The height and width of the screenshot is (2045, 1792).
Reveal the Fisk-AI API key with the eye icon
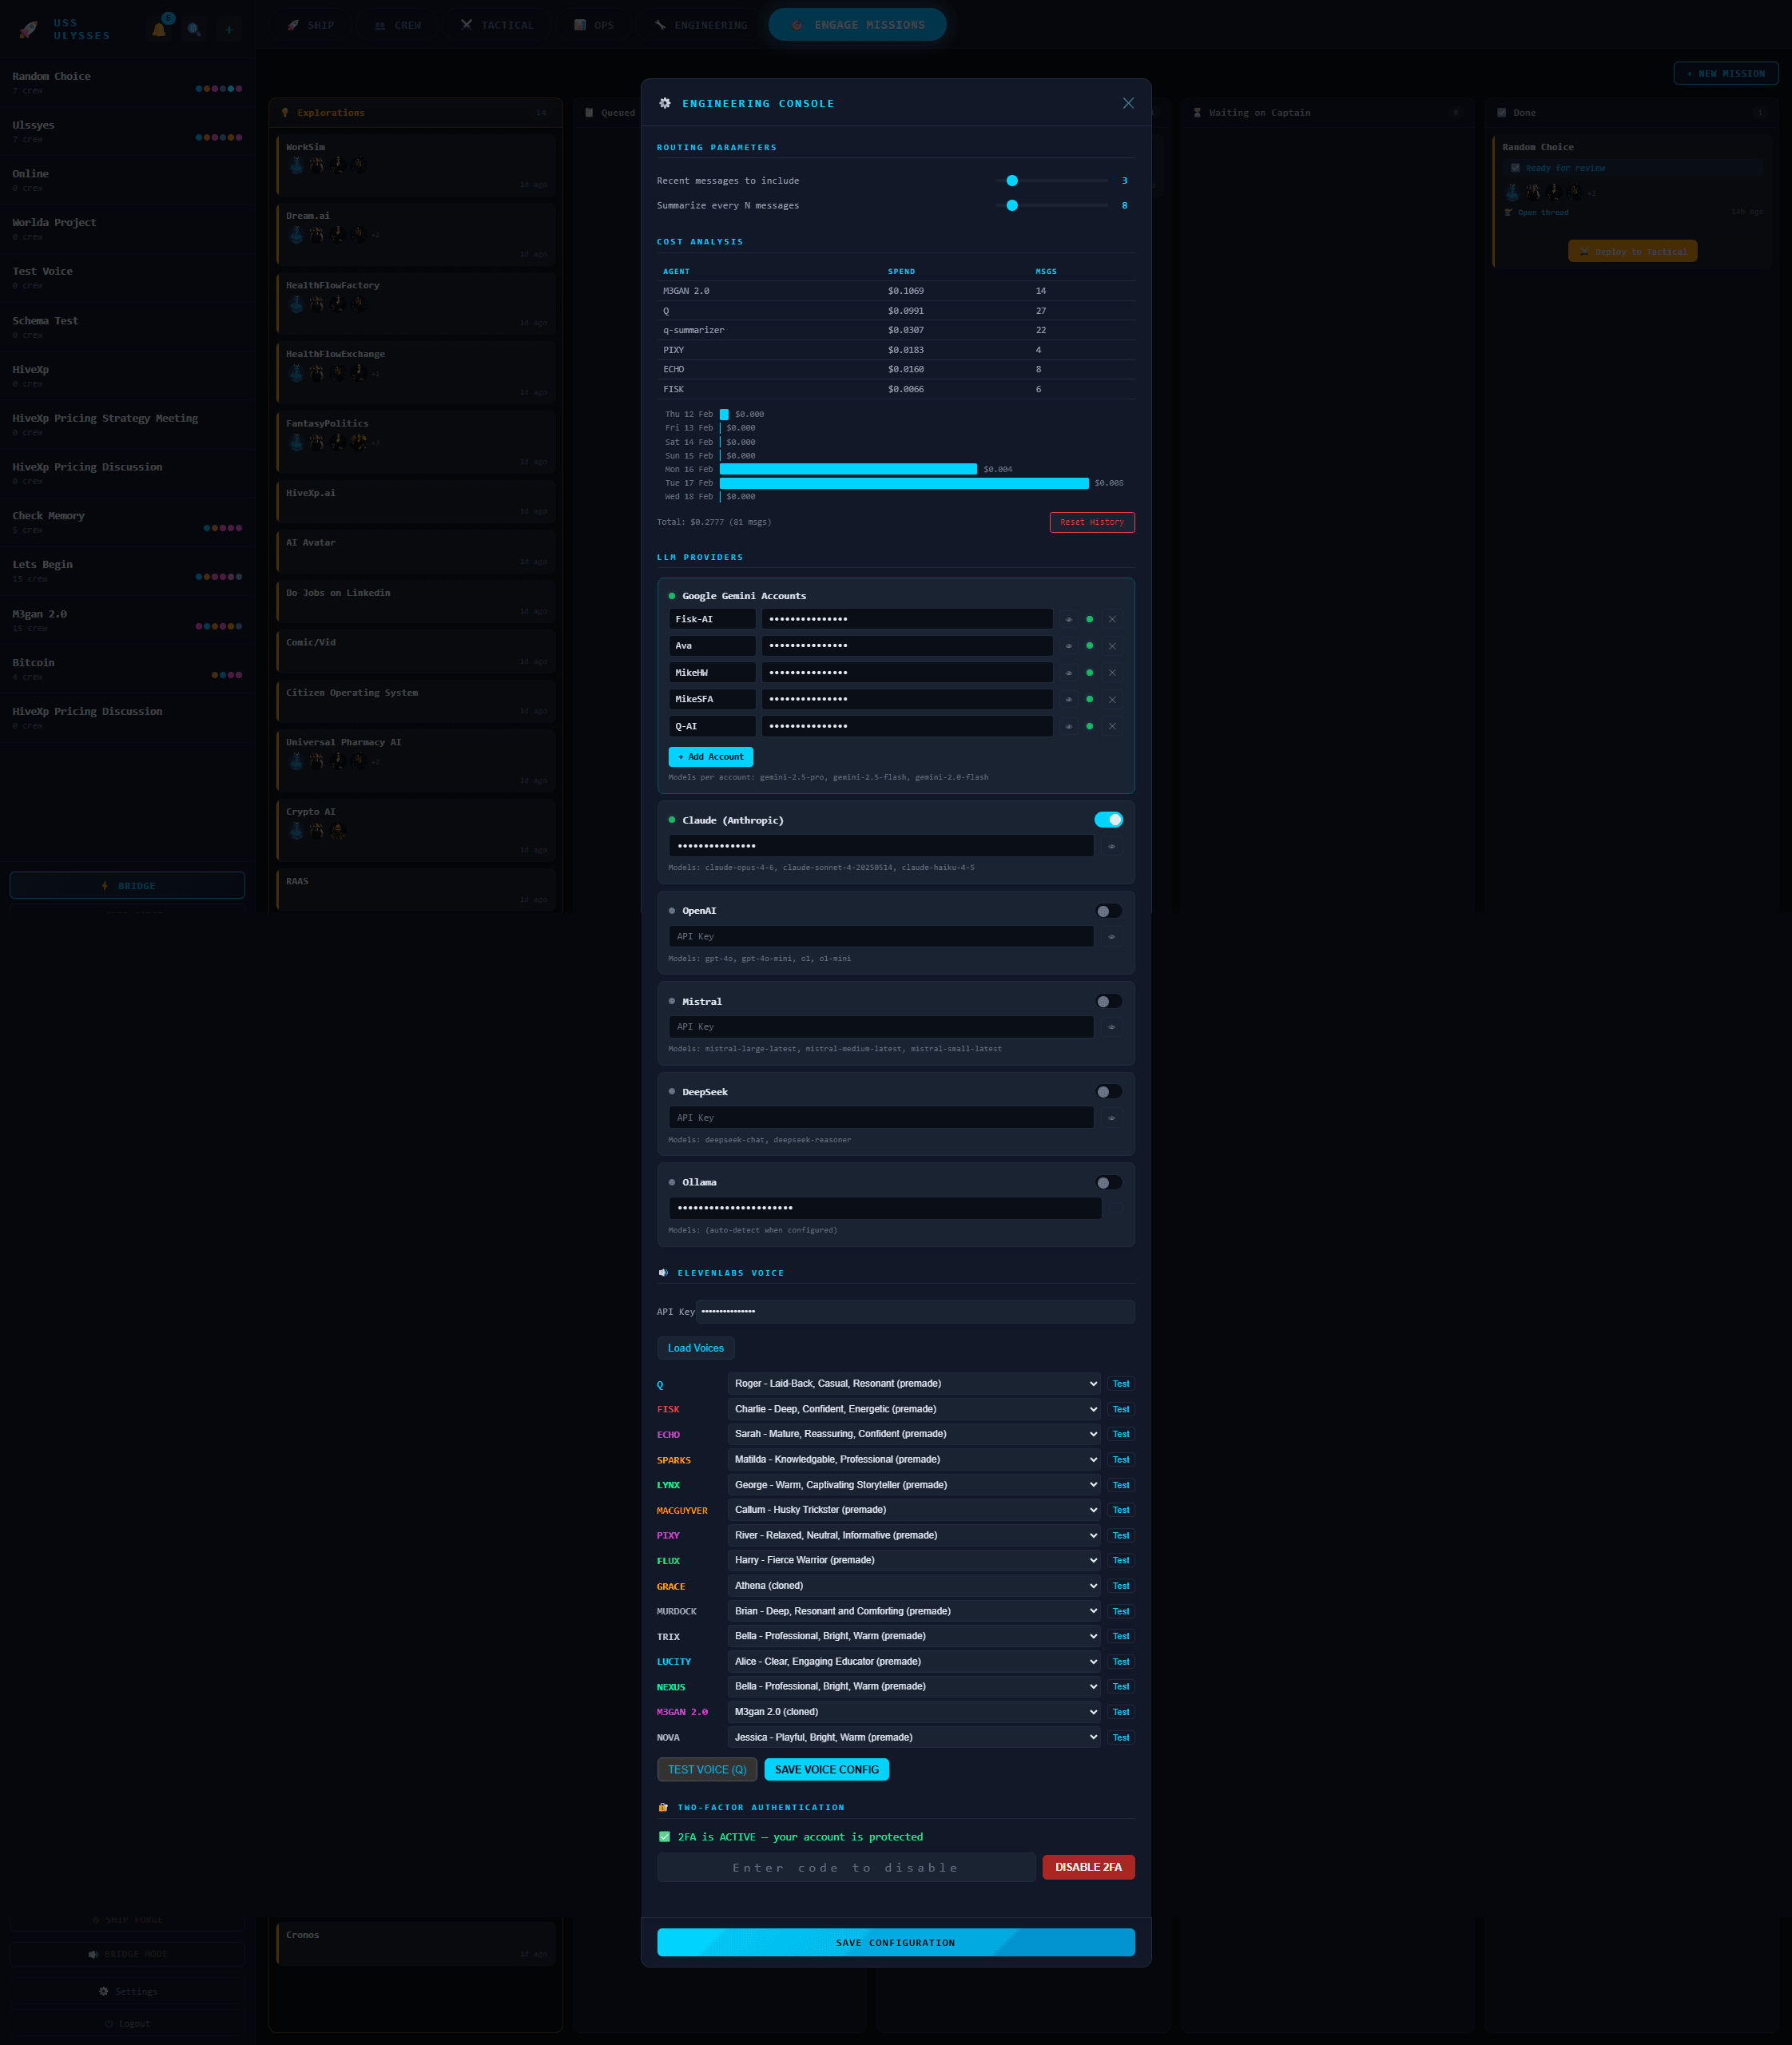click(1068, 619)
